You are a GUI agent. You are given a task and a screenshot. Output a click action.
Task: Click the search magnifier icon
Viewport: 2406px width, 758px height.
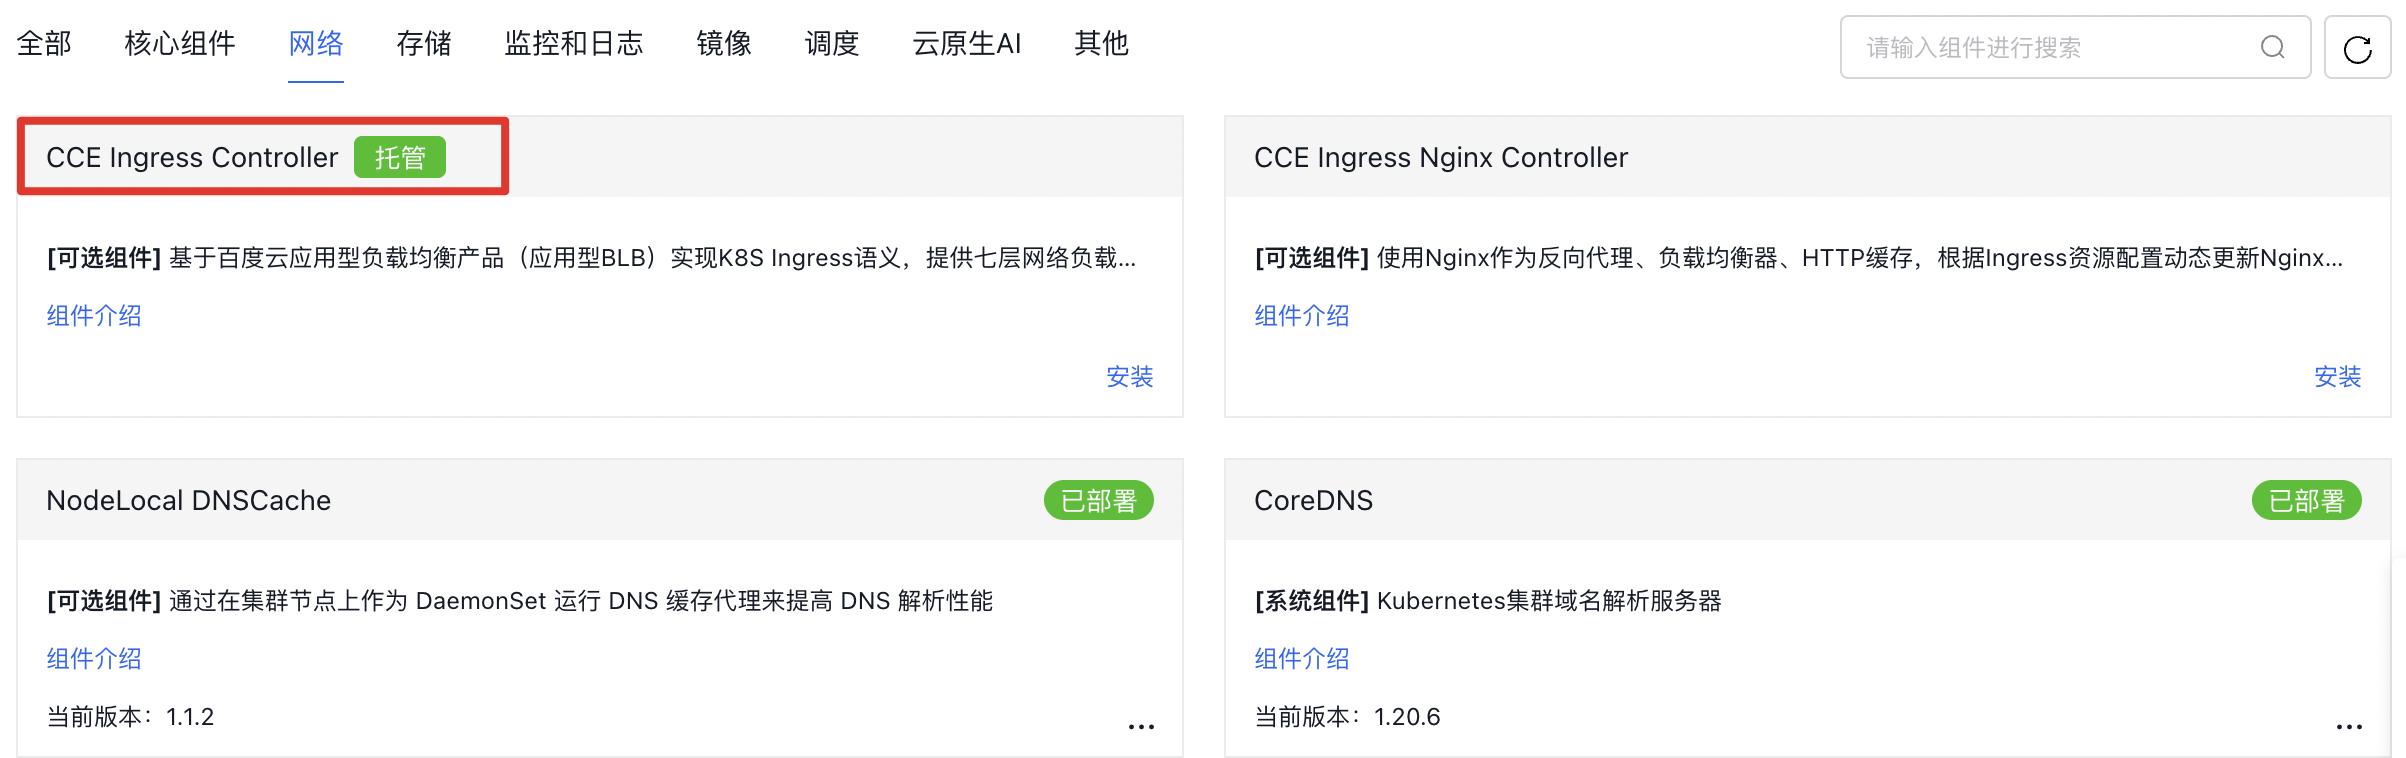[2273, 47]
